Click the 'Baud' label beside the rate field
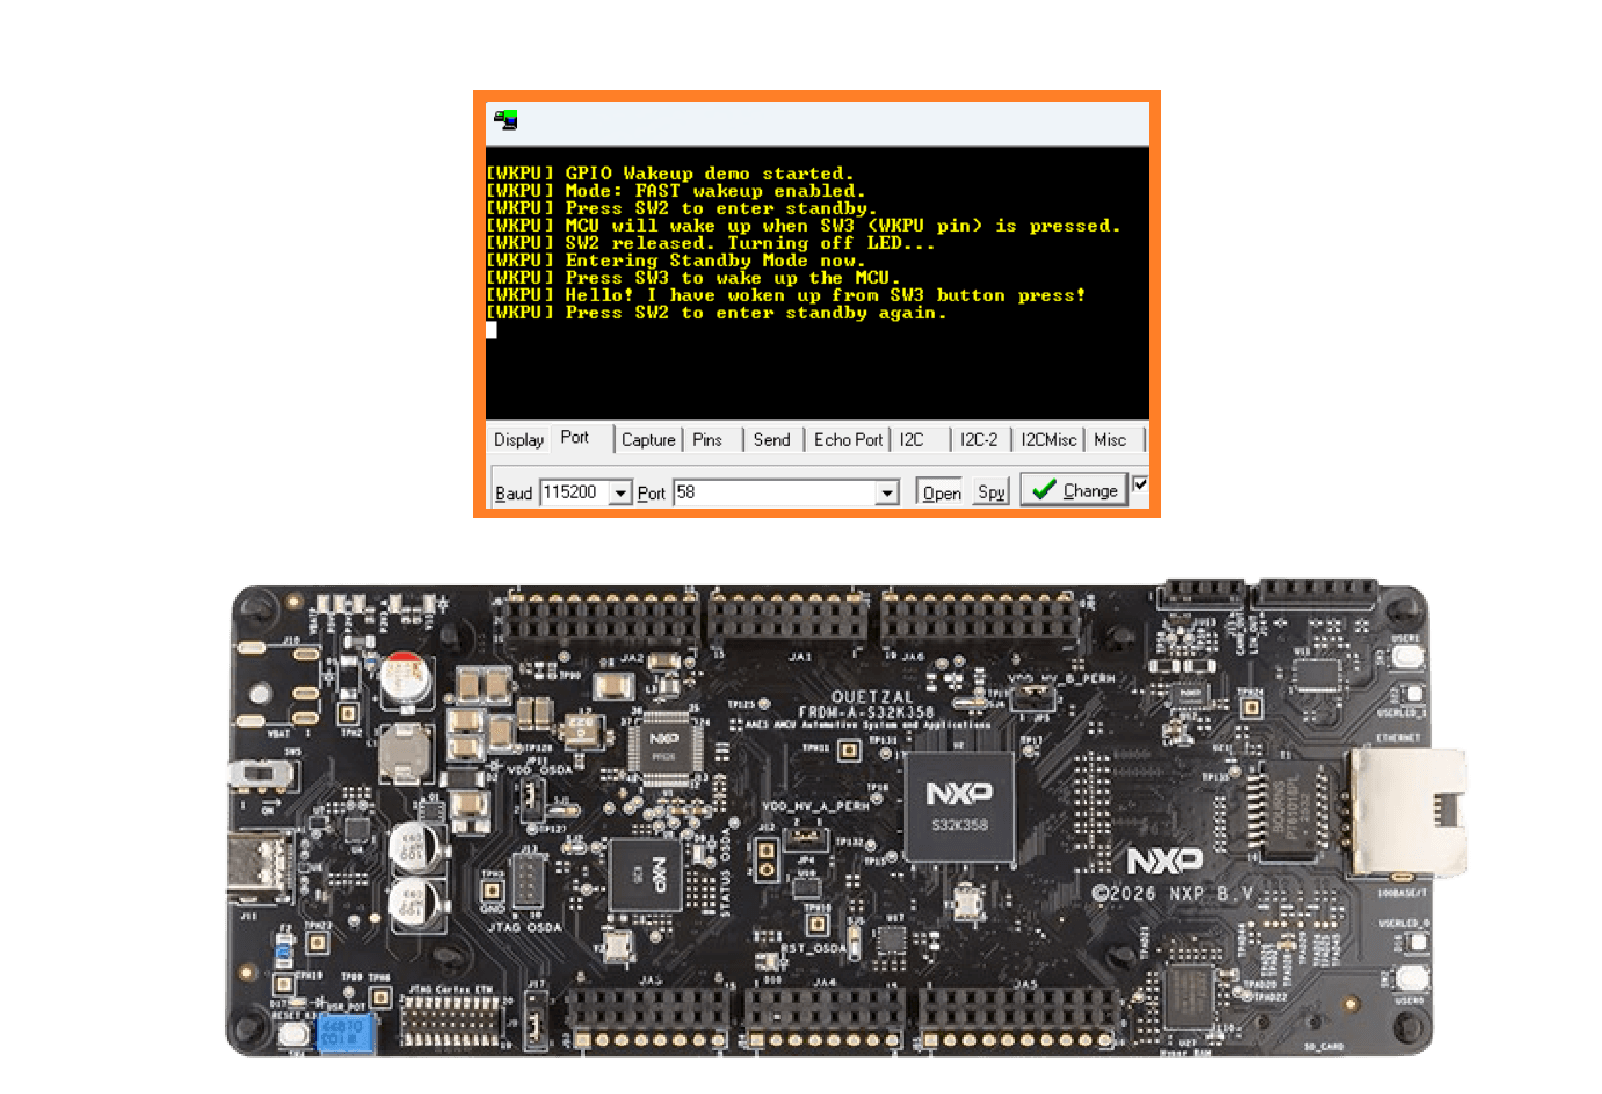Image resolution: width=1602 pixels, height=1094 pixels. tap(514, 493)
